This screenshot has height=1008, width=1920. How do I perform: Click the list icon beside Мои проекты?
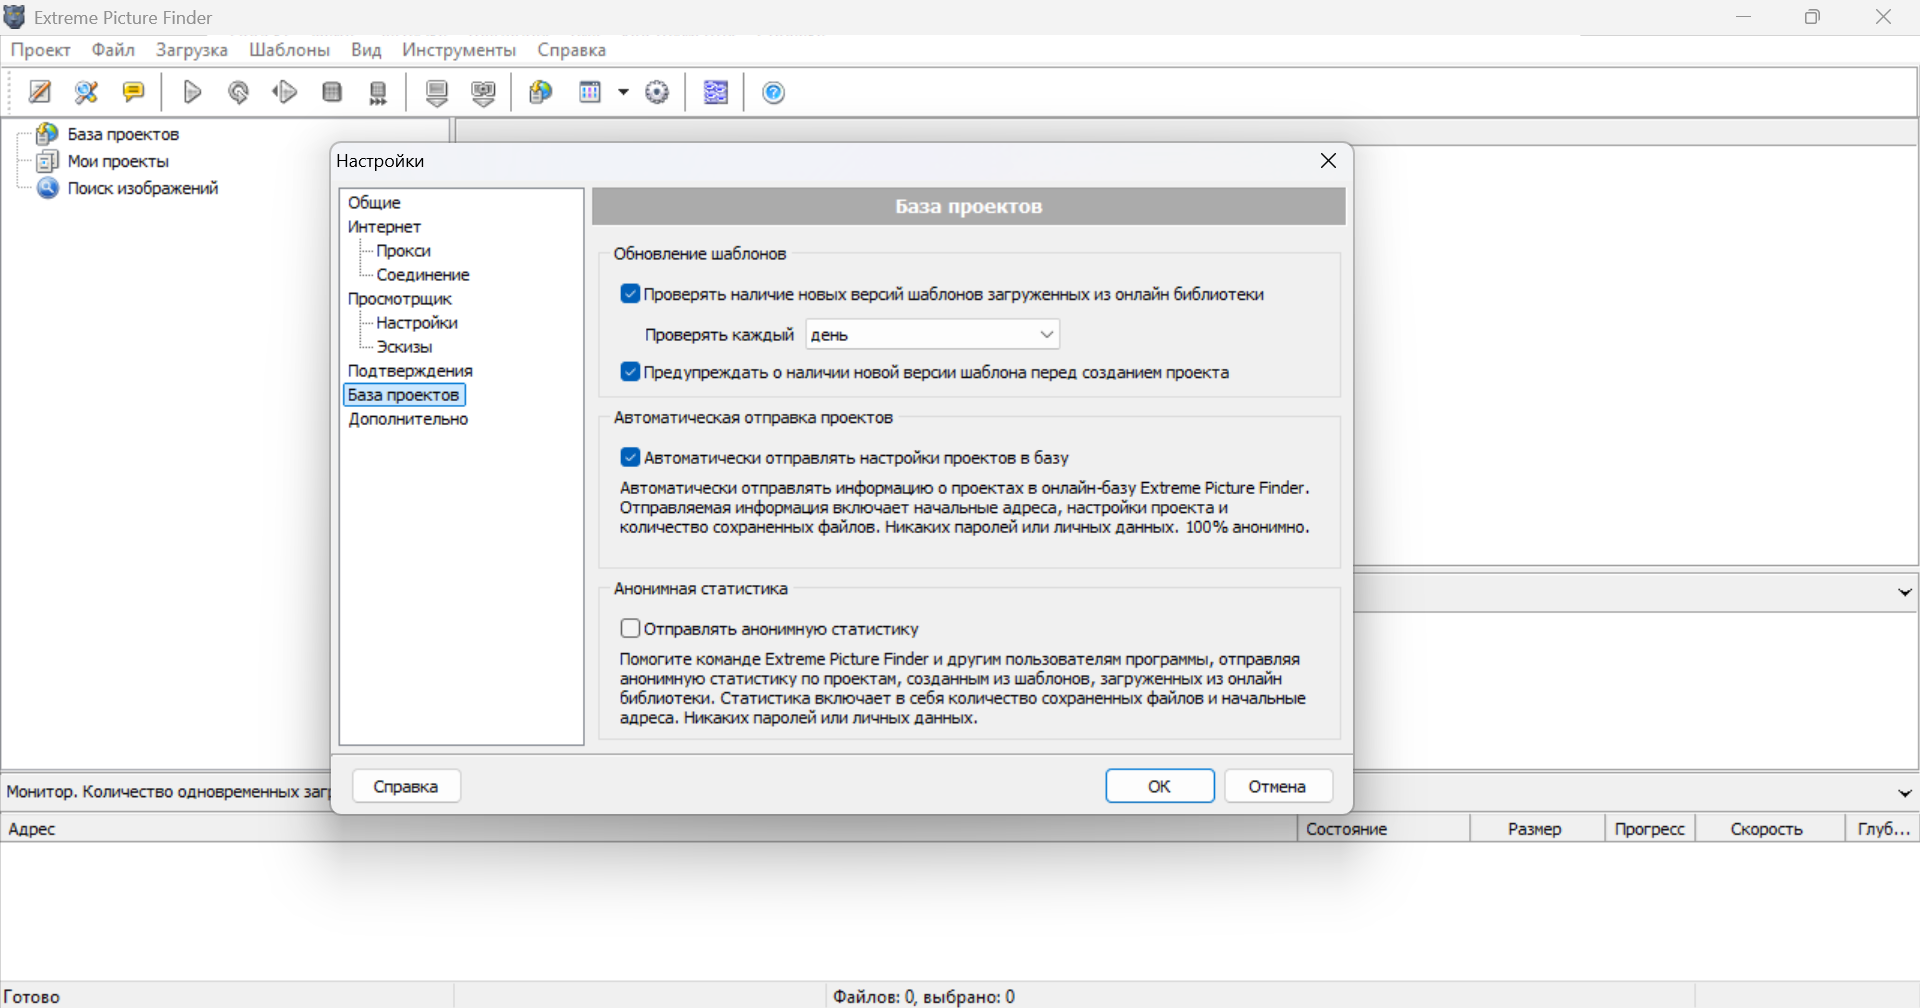click(47, 161)
